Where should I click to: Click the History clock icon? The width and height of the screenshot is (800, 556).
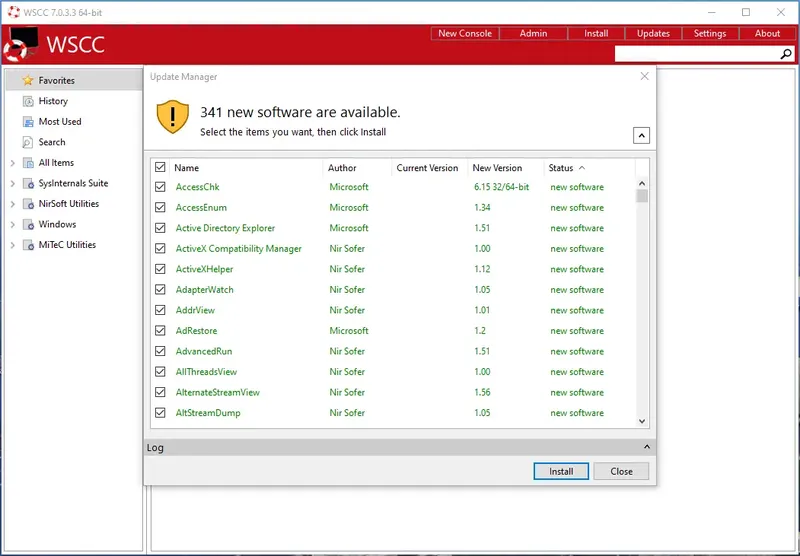(28, 101)
